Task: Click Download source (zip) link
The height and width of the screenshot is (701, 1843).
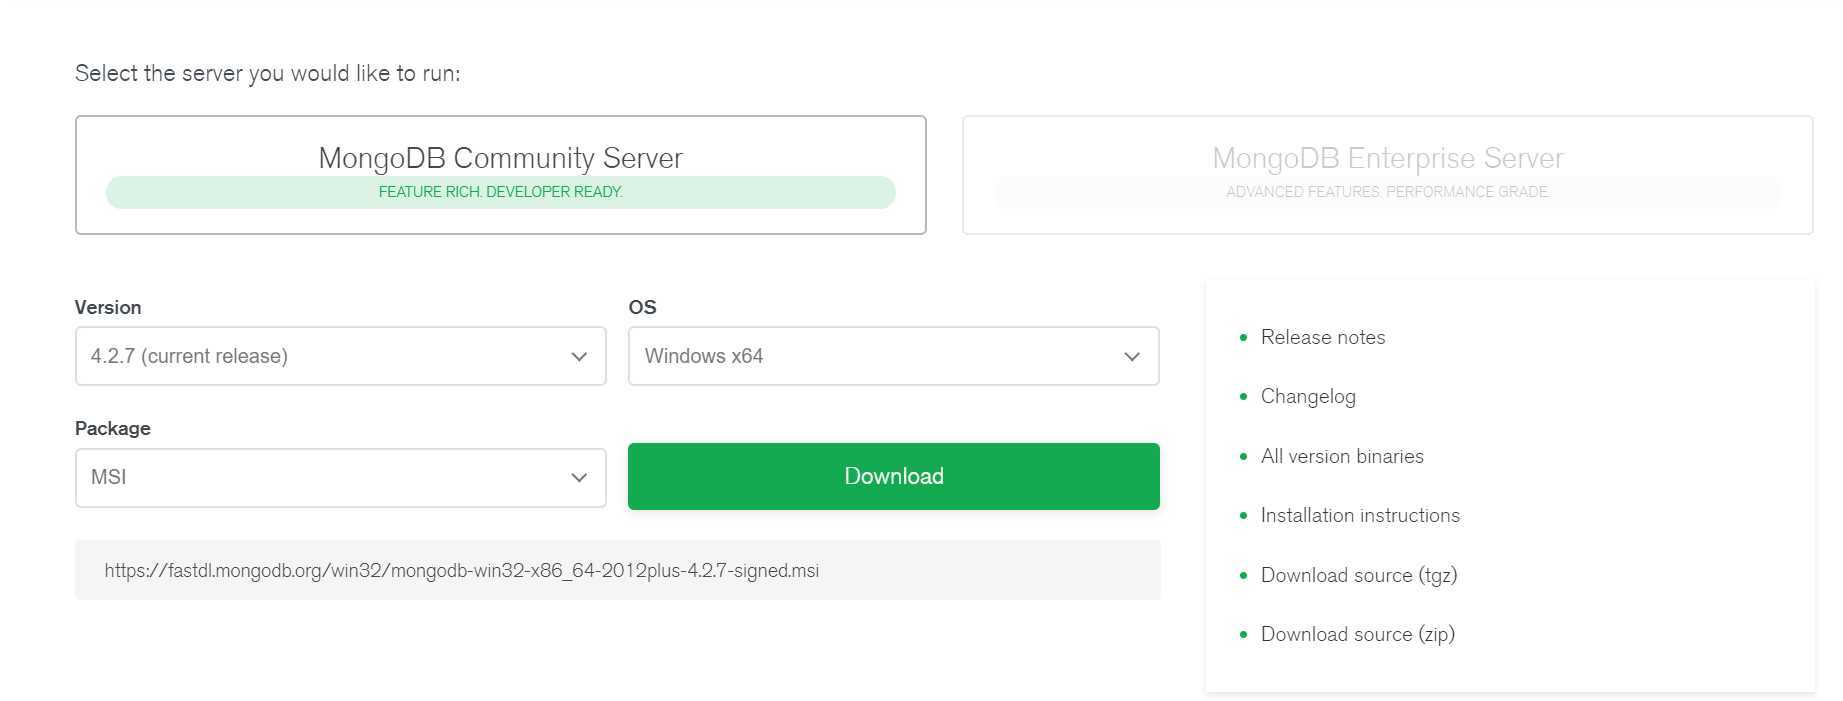Action: tap(1357, 634)
